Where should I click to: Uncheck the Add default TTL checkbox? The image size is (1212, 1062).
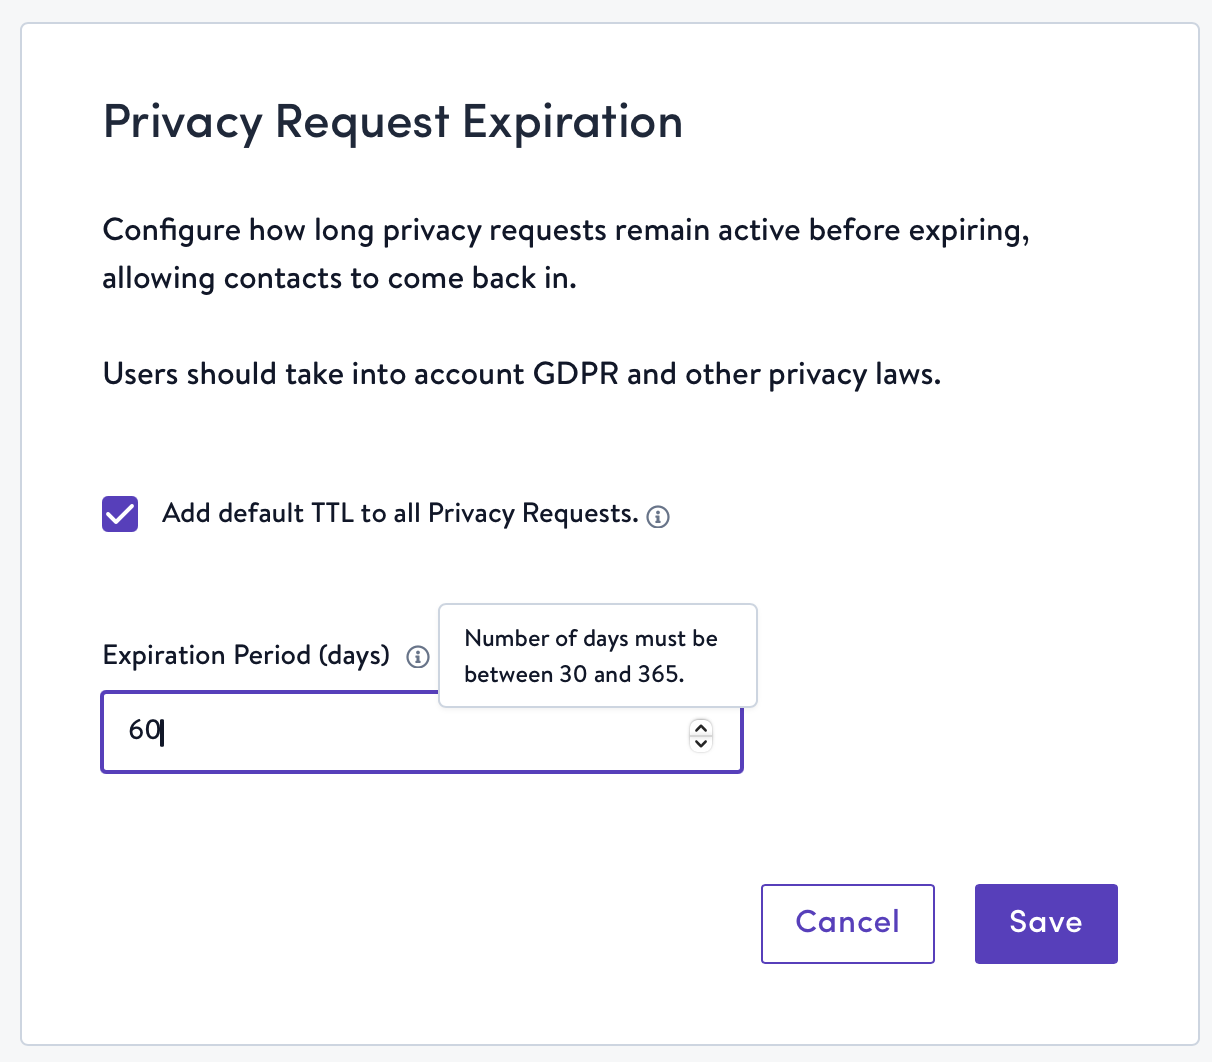point(120,514)
